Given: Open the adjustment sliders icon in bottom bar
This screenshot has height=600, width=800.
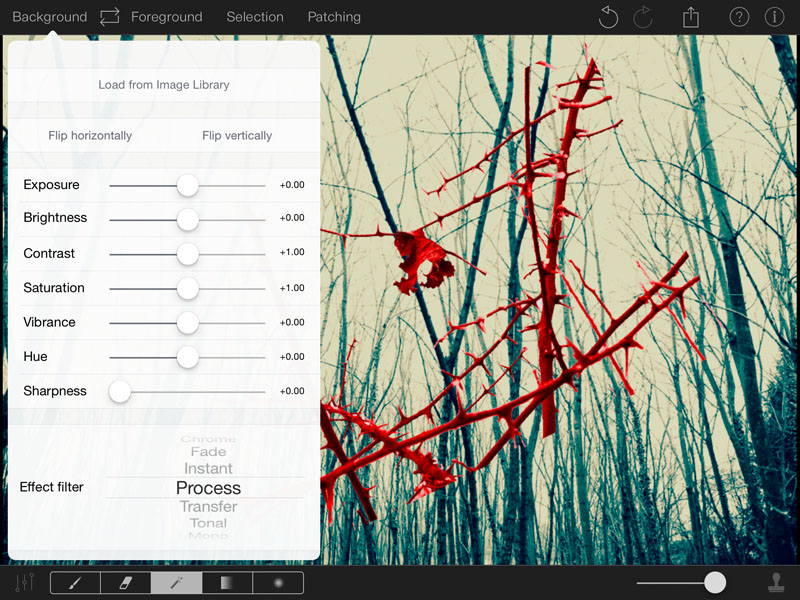Looking at the screenshot, I should (24, 582).
